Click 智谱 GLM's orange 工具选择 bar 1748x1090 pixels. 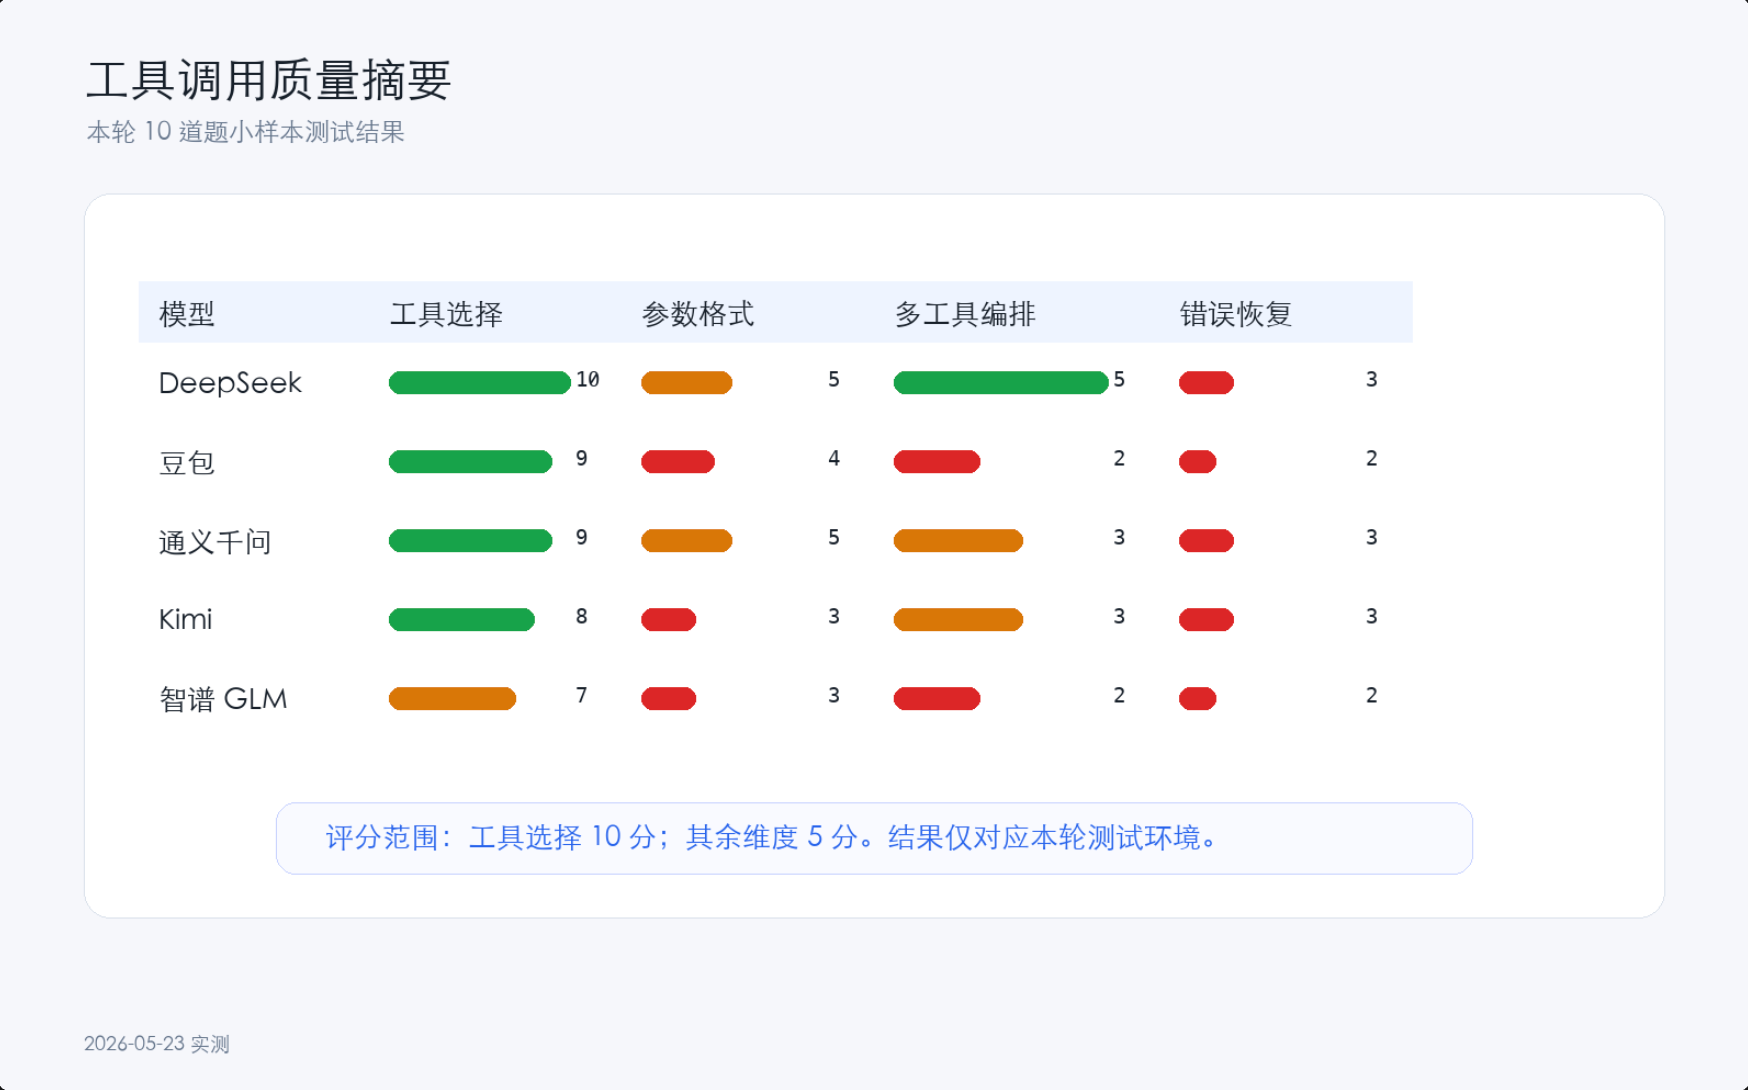point(453,699)
